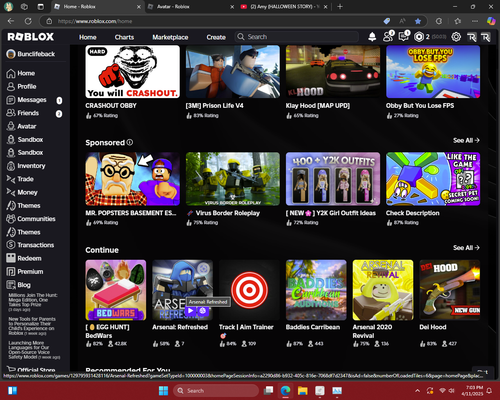Open the system tray hidden icons chevron
This screenshot has height=400, width=500.
(x=417, y=391)
